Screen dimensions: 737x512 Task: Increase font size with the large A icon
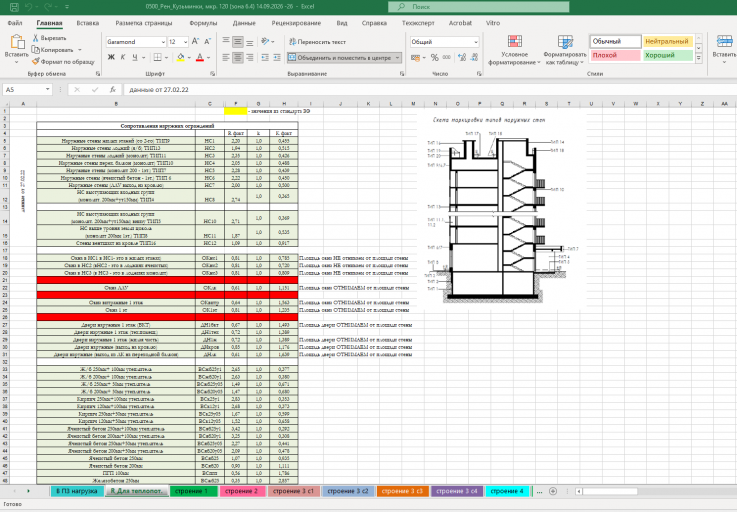point(196,42)
